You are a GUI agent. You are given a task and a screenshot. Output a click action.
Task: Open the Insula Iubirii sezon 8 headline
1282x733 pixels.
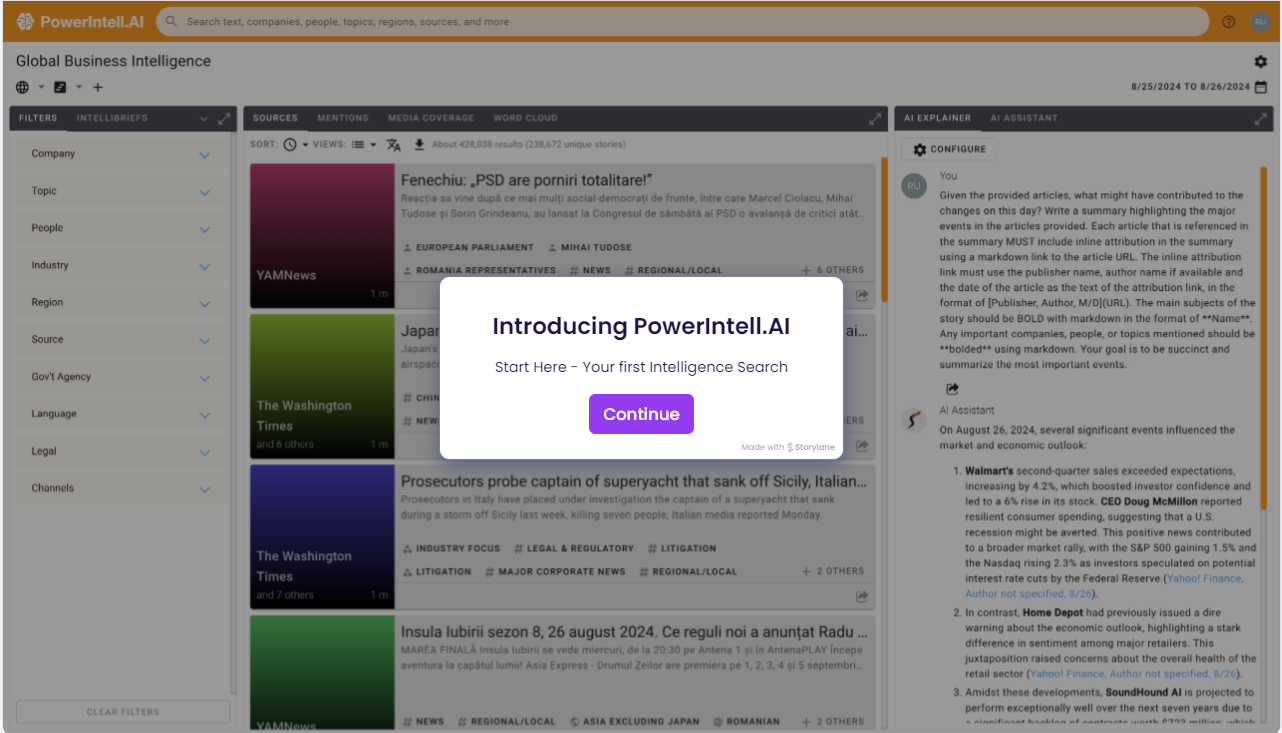pyautogui.click(x=634, y=632)
